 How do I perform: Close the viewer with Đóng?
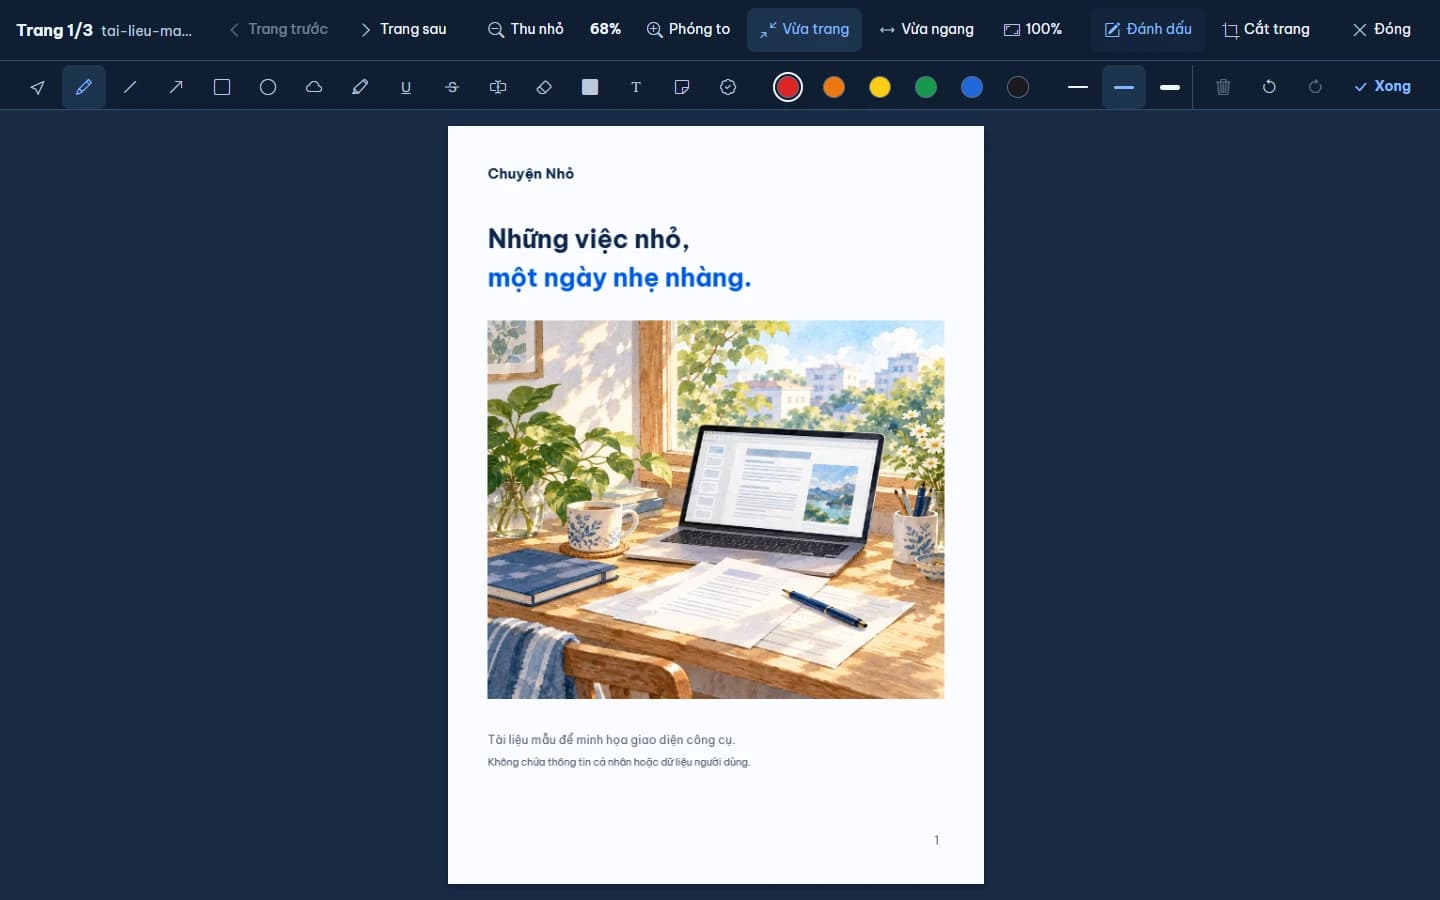1381,30
